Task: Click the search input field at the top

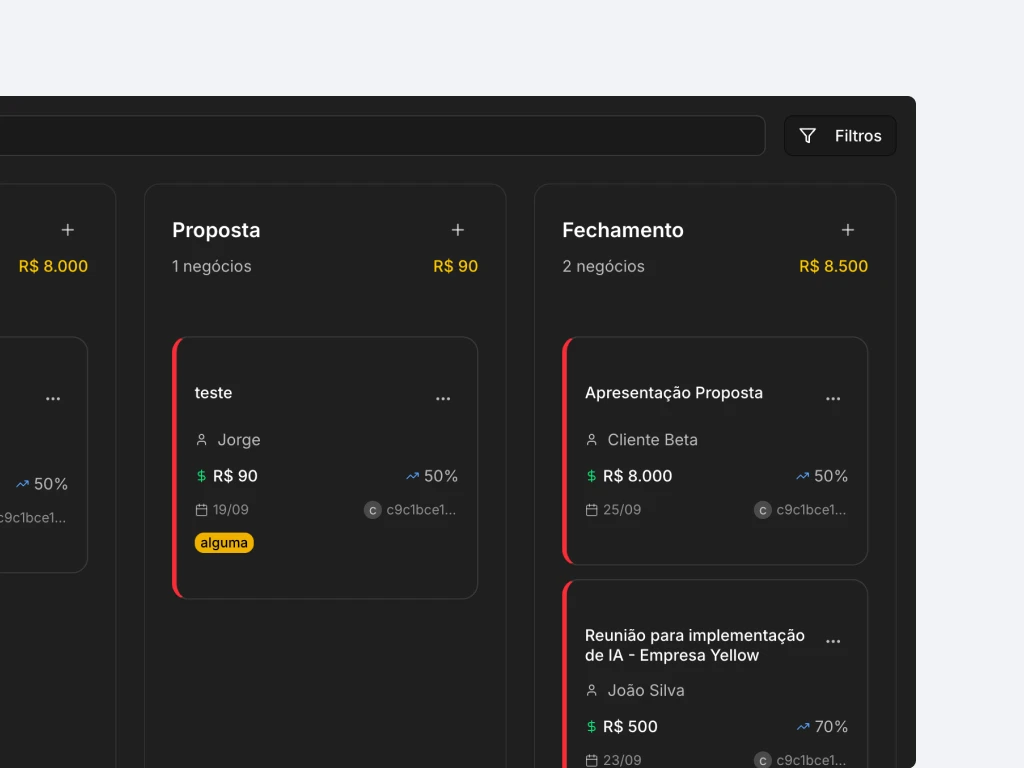Action: [x=380, y=135]
